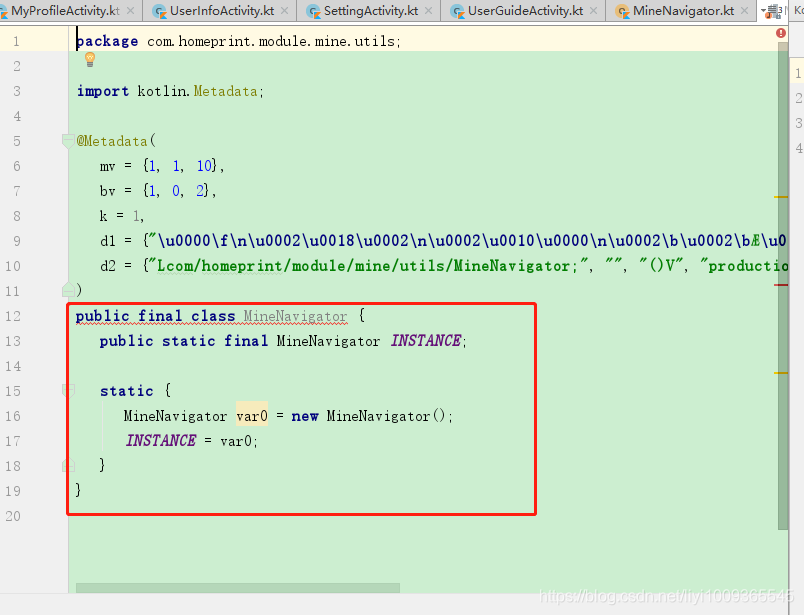Click the Kotlin file icon on UserInfoActivity.kt tab
The height and width of the screenshot is (615, 804).
[x=160, y=11]
